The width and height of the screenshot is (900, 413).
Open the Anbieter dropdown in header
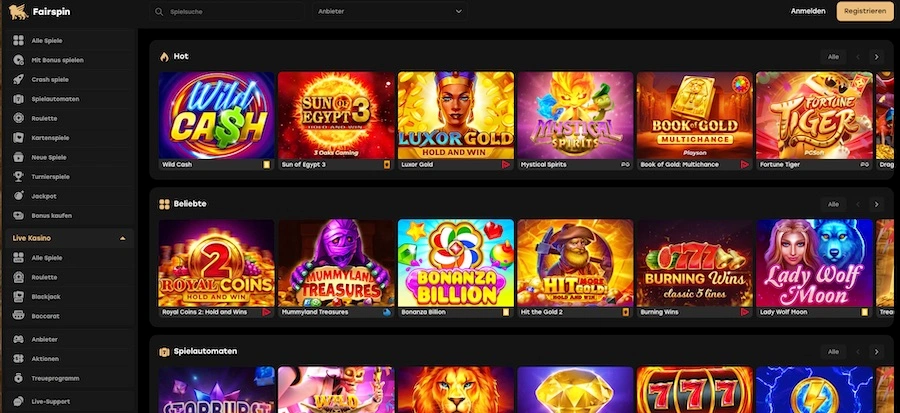390,11
